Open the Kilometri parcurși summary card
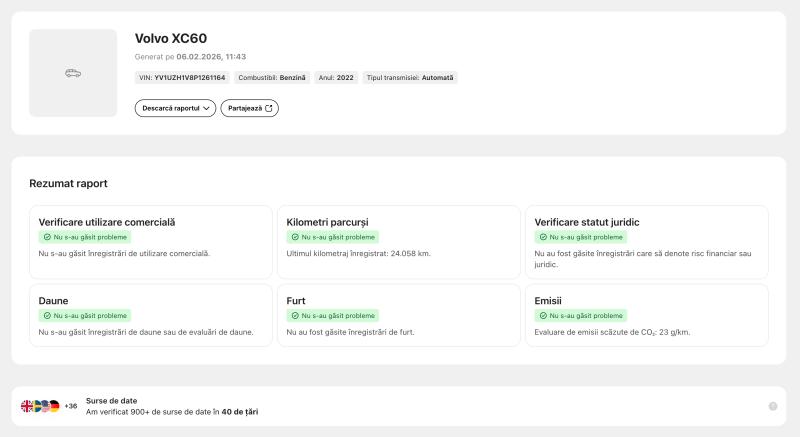This screenshot has height=437, width=800. click(x=399, y=241)
